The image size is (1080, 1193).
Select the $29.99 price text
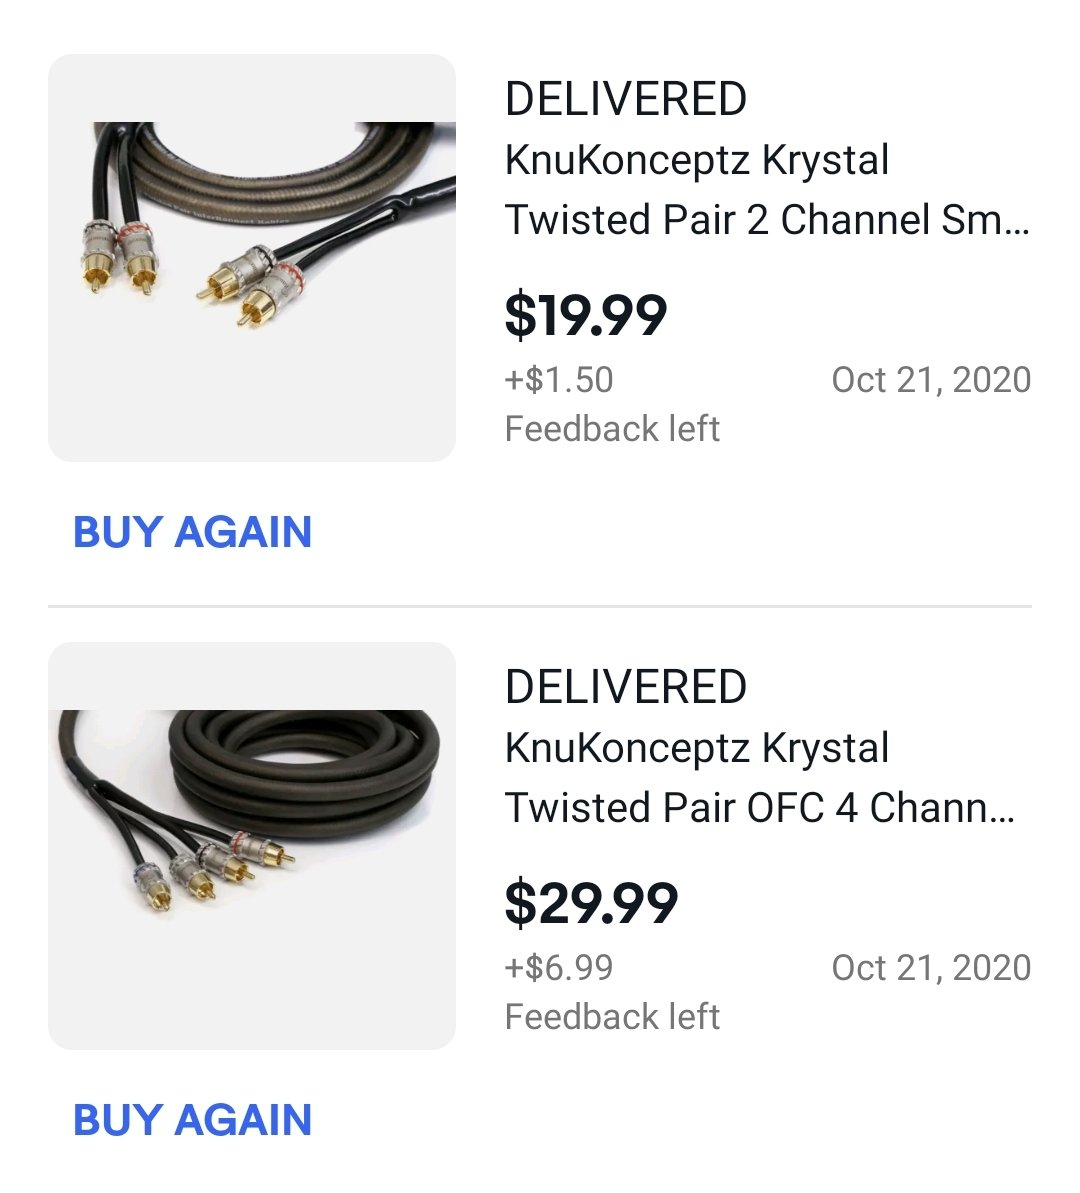click(591, 902)
